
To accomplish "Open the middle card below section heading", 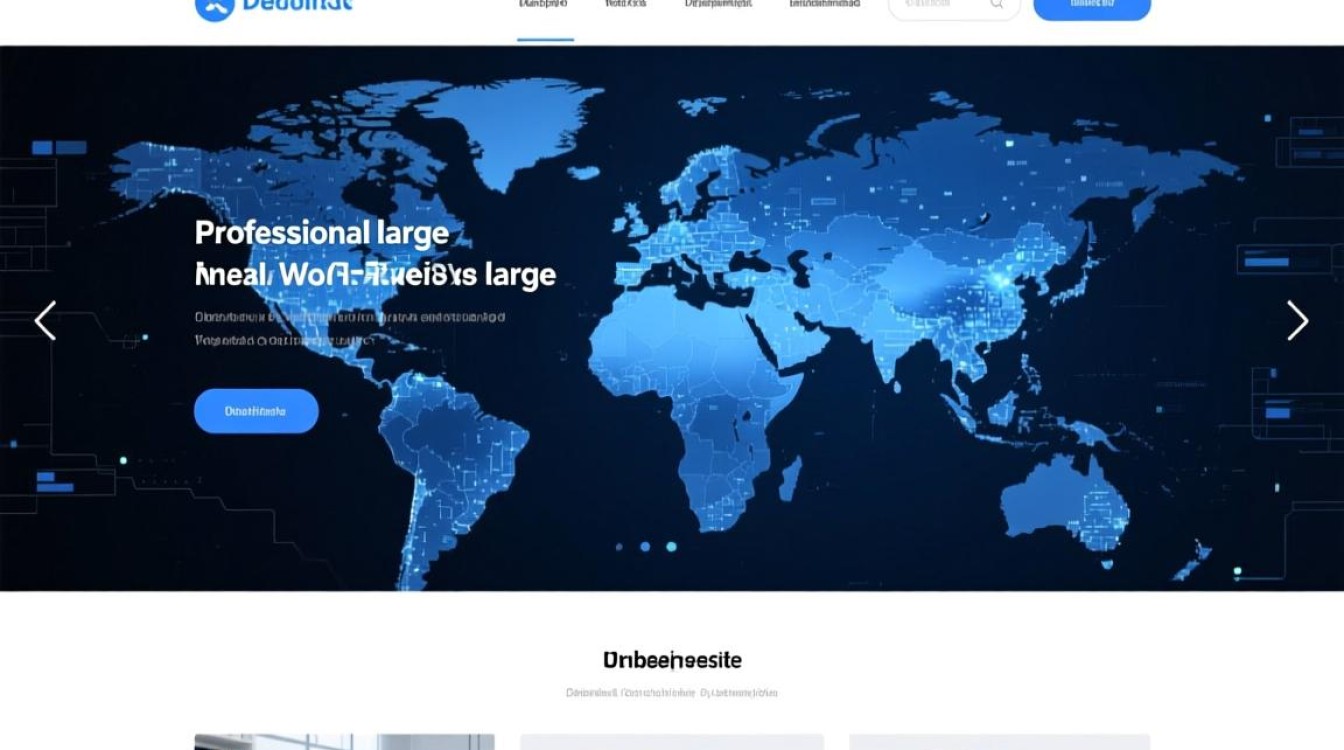I will pyautogui.click(x=671, y=742).
